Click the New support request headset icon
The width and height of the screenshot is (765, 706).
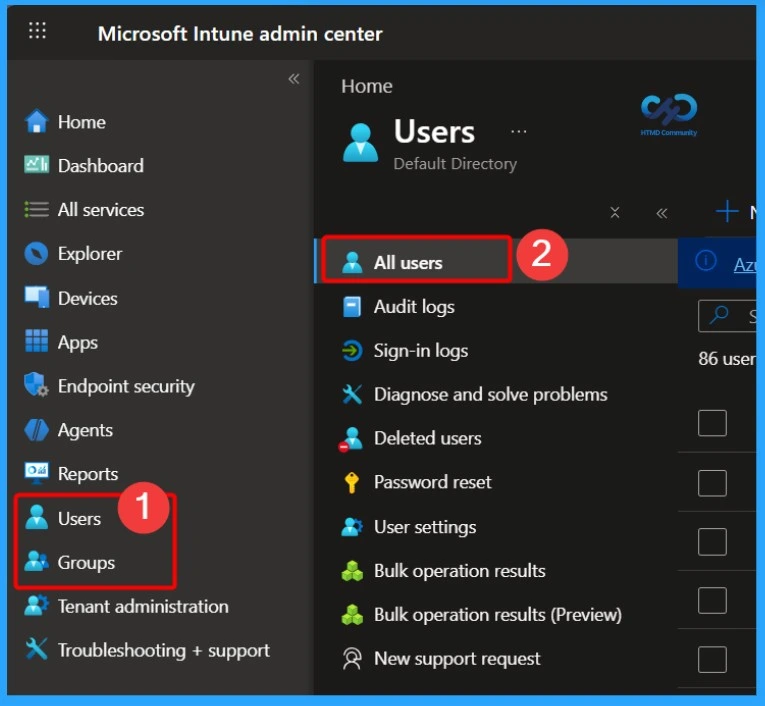[x=352, y=659]
